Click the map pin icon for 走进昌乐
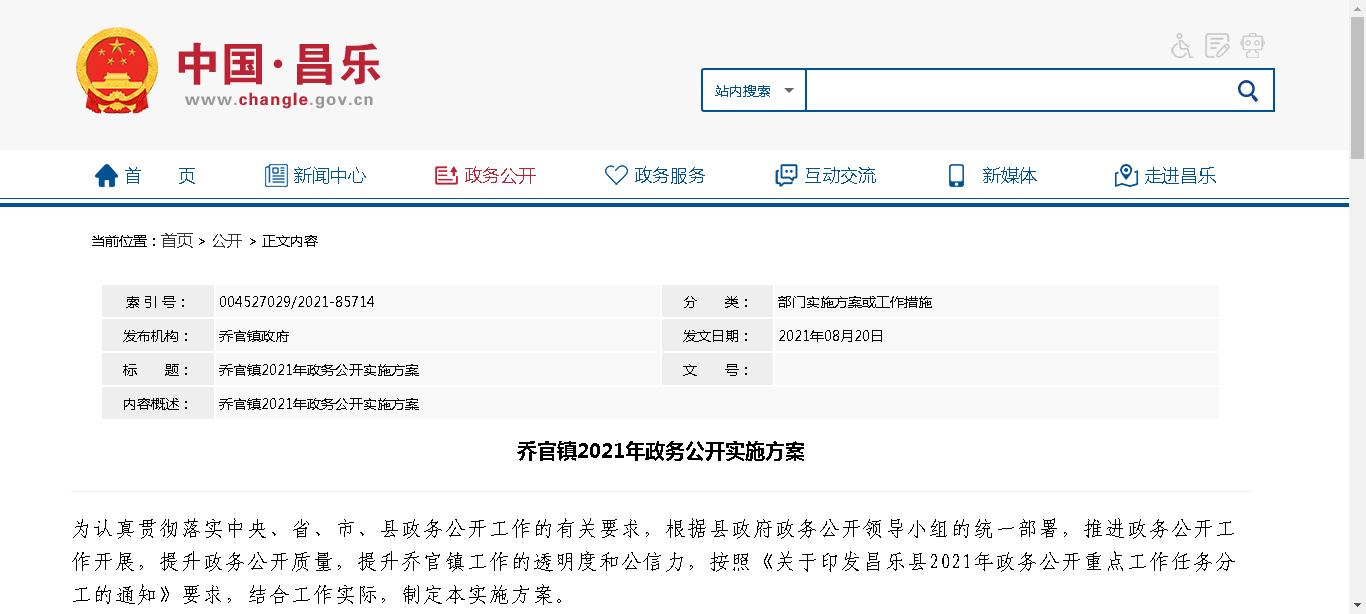Image resolution: width=1366 pixels, height=614 pixels. (1126, 176)
